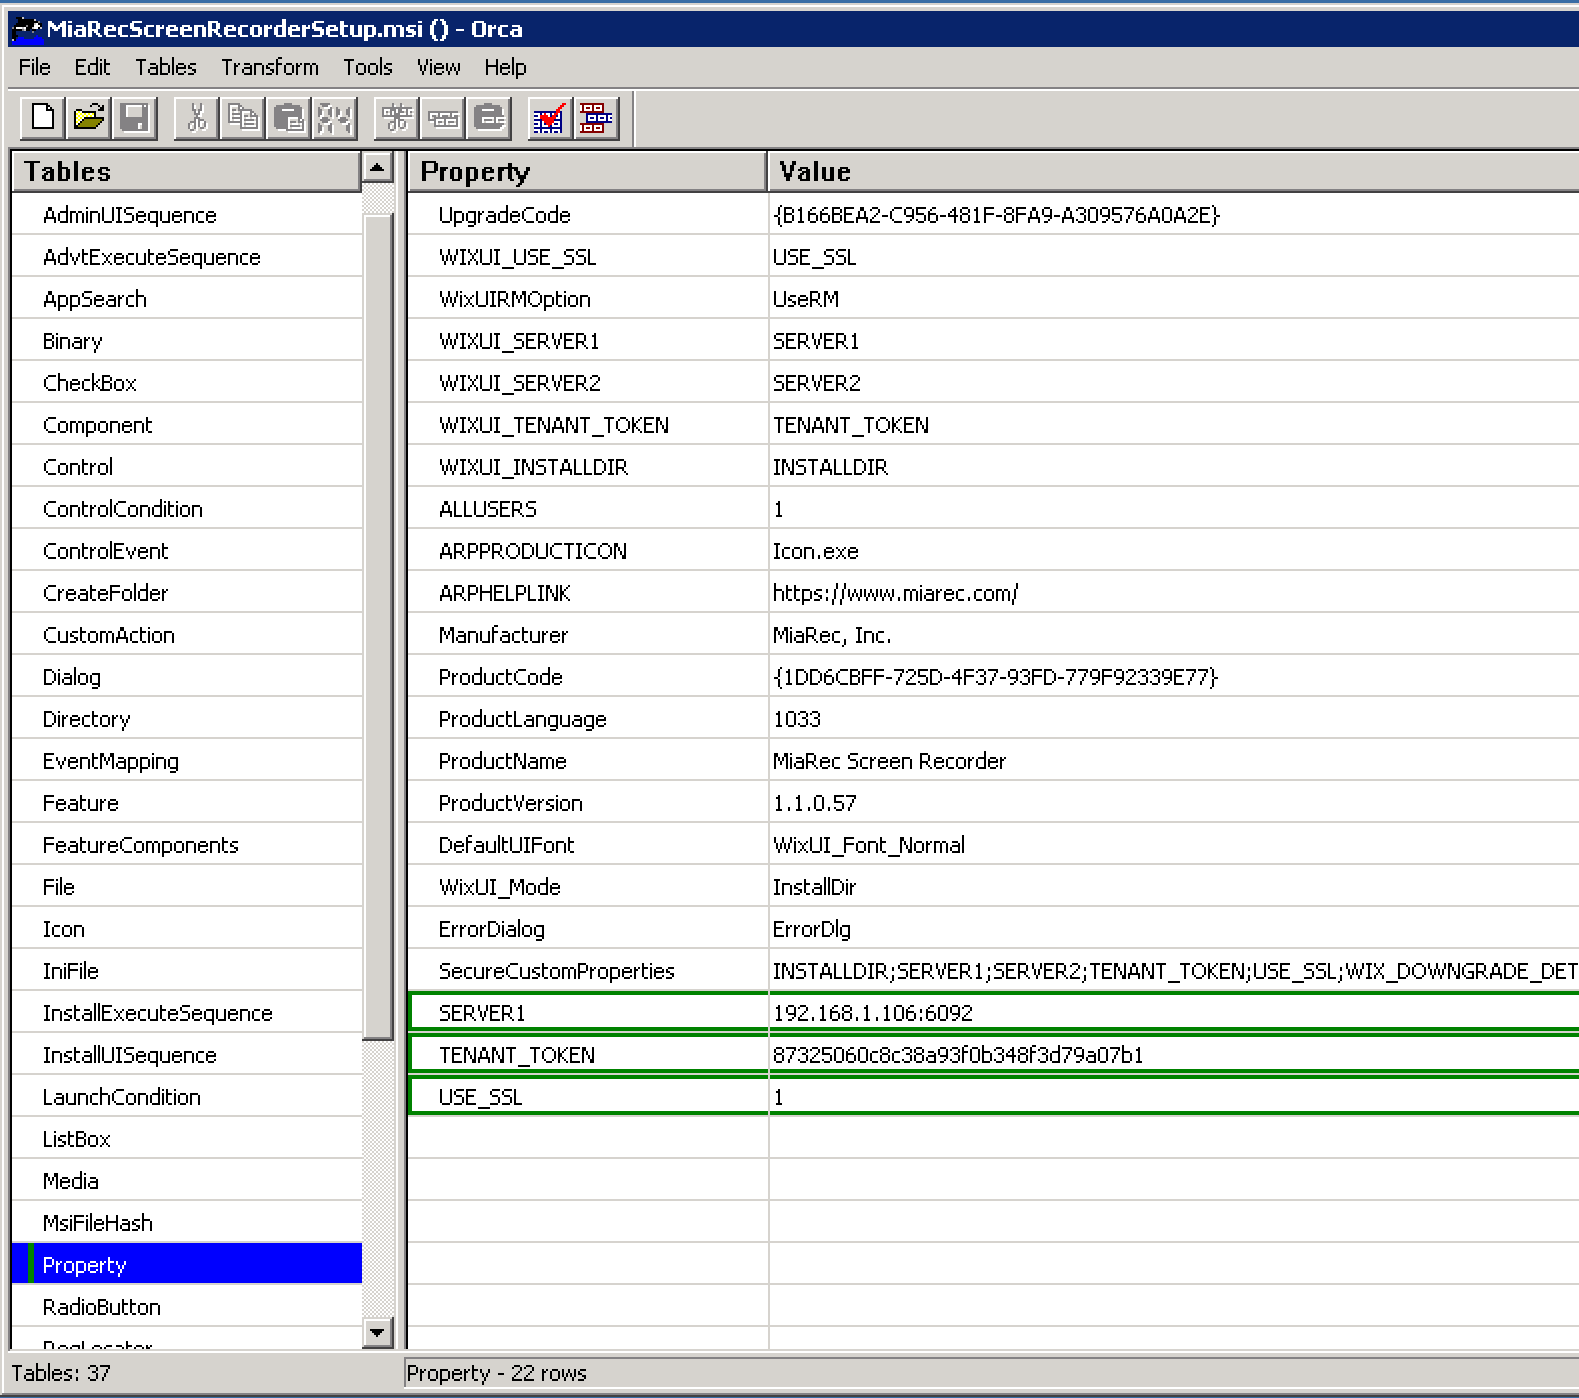Viewport: 1579px width, 1398px height.
Task: Click the Paste clipboard icon
Action: pos(288,118)
